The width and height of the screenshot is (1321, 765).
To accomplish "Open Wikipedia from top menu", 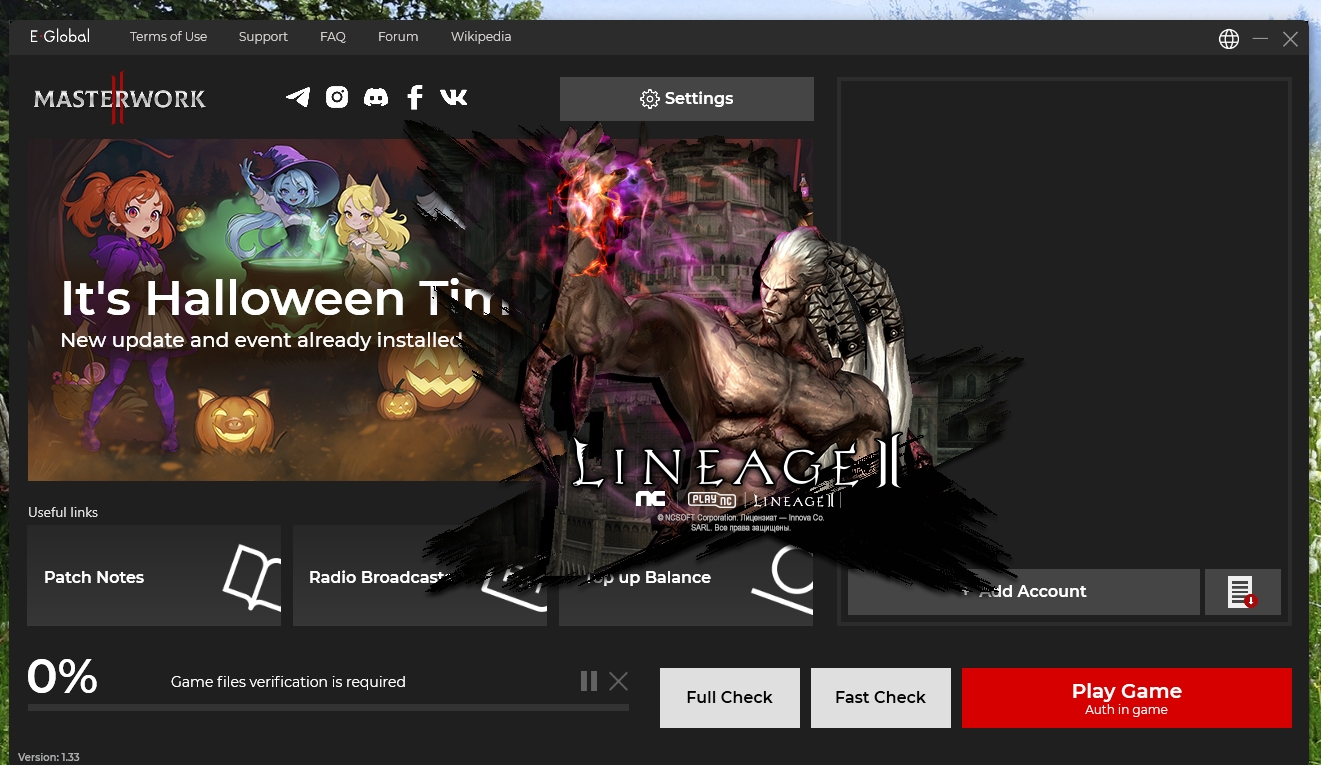I will 481,37.
